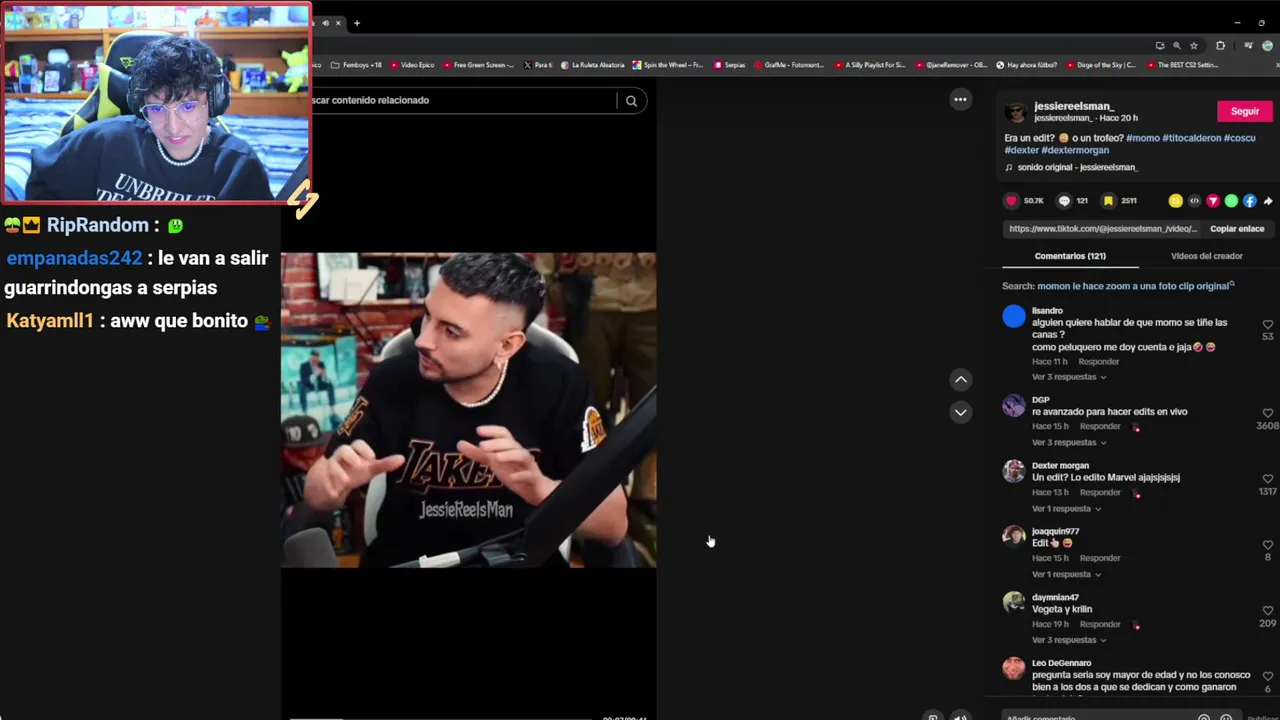Open 'GrafMe - Fotomont...' bookmark
The image size is (1280, 720).
pyautogui.click(x=789, y=65)
